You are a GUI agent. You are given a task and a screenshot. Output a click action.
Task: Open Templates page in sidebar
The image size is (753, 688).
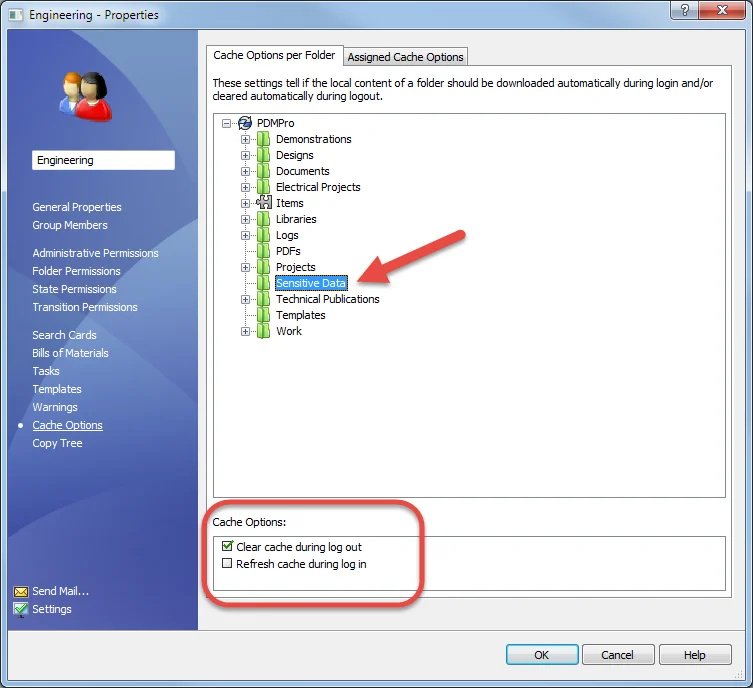point(57,389)
